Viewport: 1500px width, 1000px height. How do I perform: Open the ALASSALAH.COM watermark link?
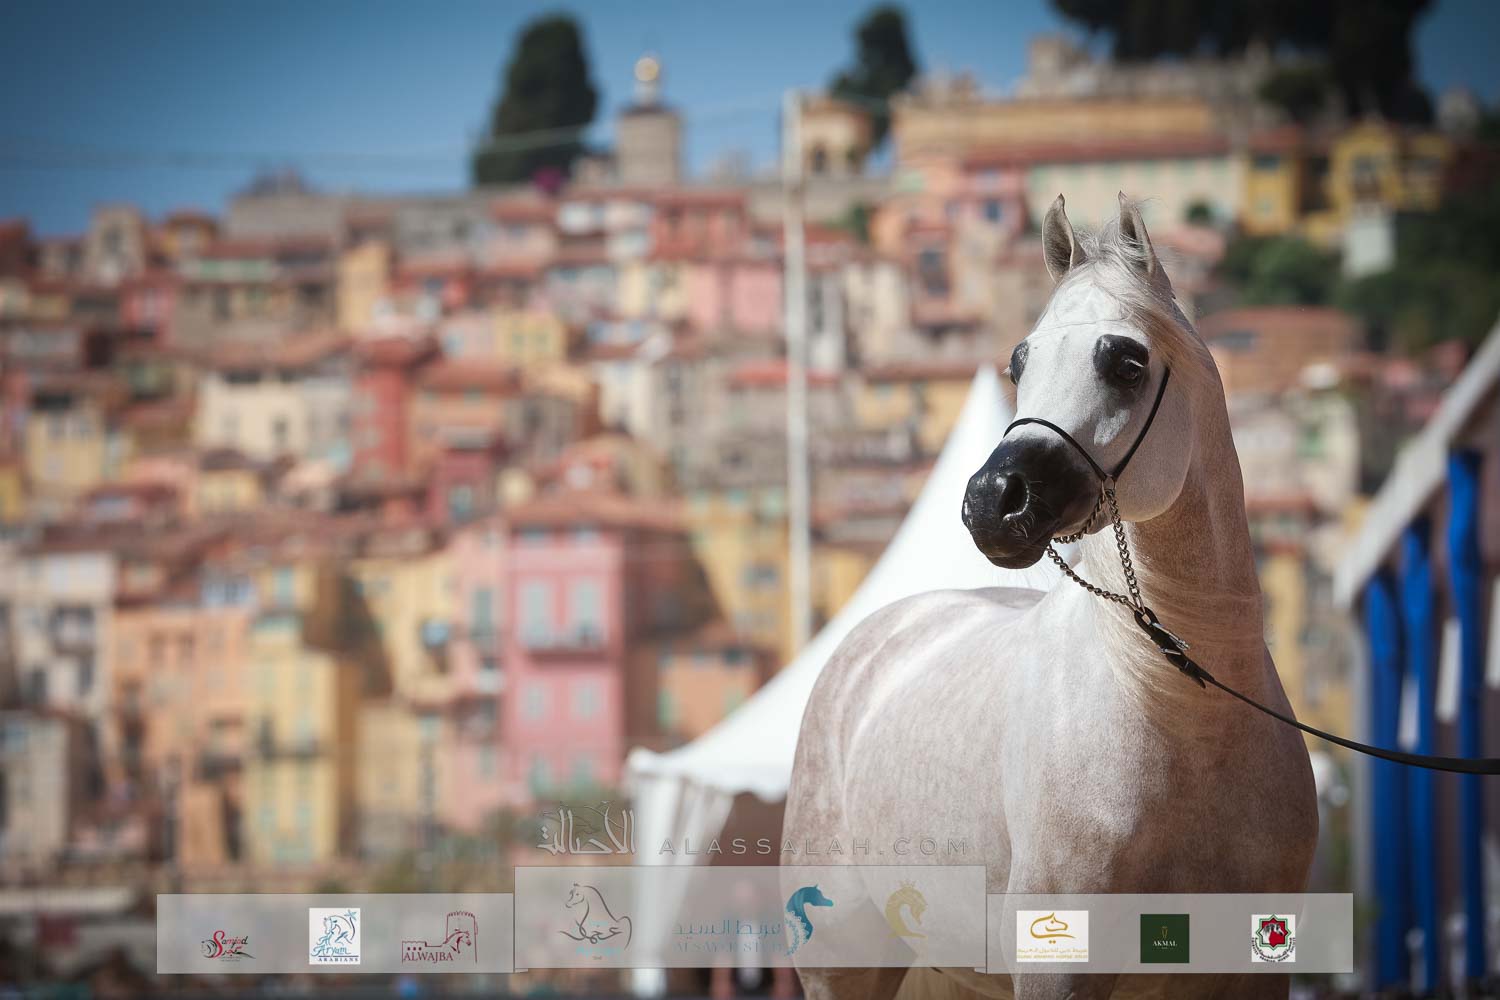pos(813,848)
